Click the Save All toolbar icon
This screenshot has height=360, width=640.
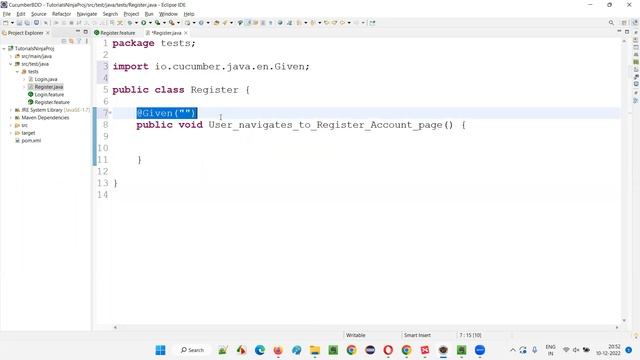coord(27,23)
